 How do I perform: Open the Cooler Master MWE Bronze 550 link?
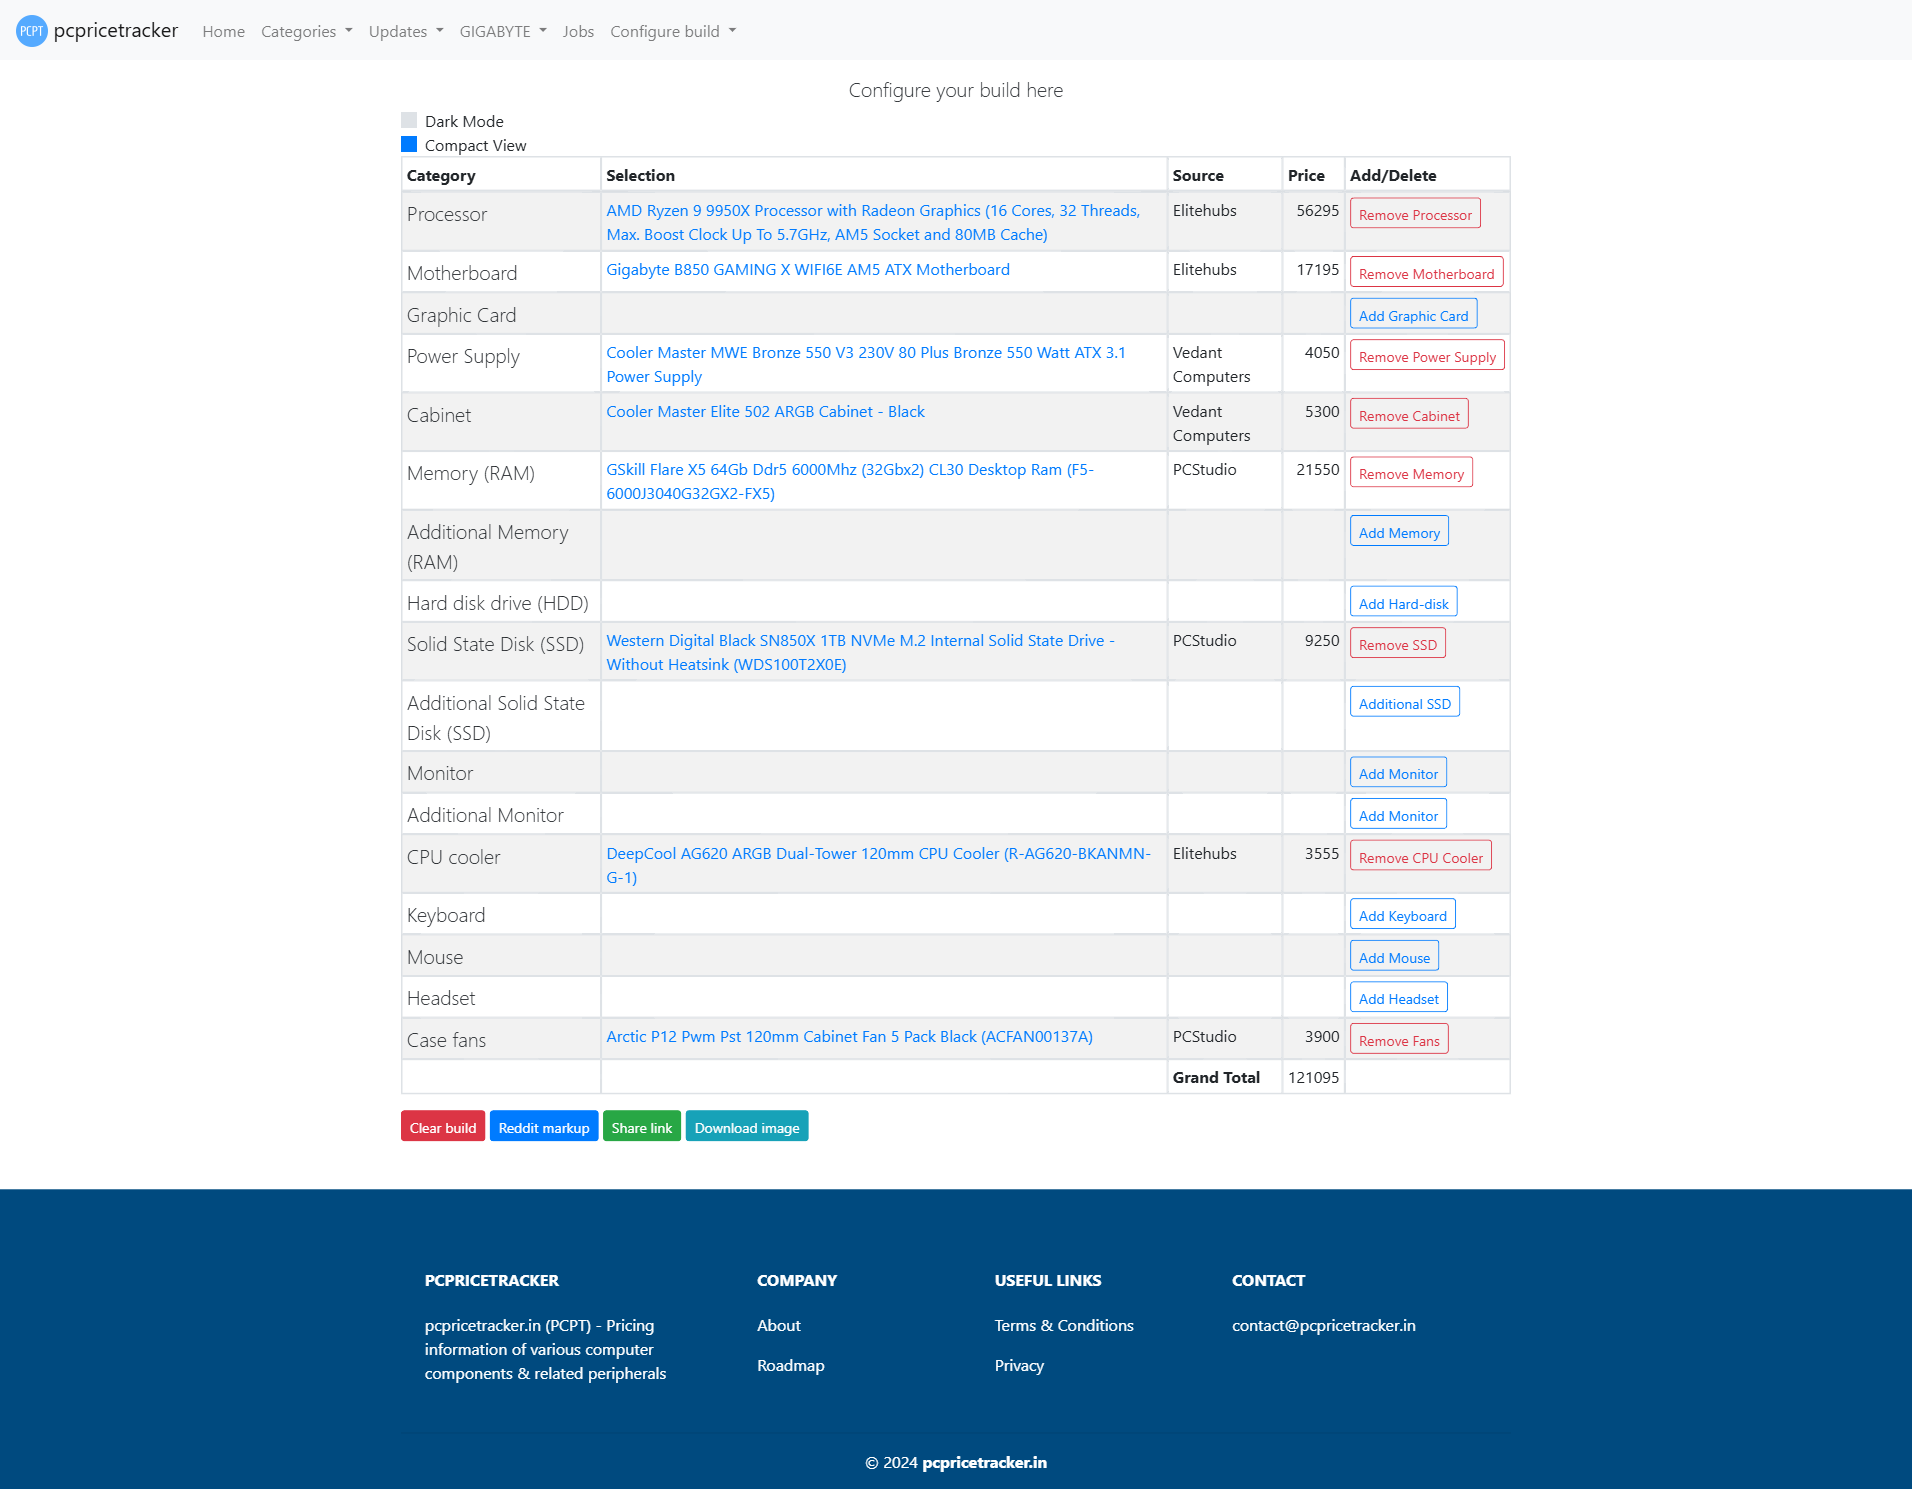pos(866,364)
